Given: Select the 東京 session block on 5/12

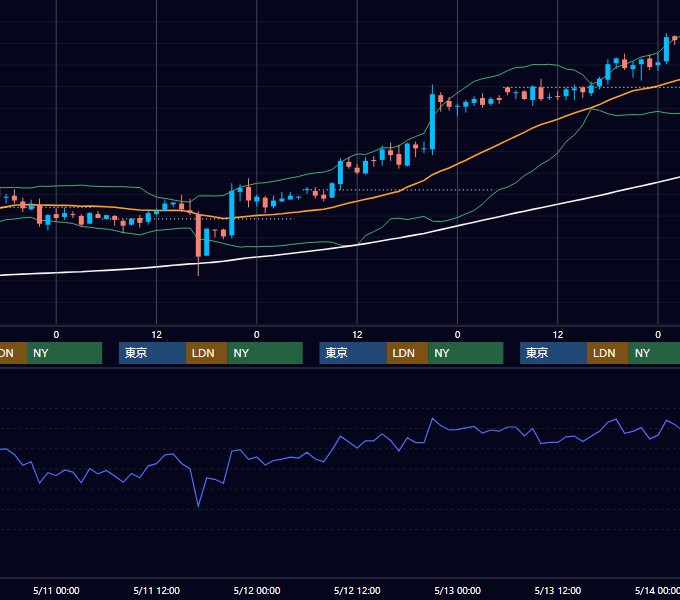Looking at the screenshot, I should pyautogui.click(x=353, y=353).
